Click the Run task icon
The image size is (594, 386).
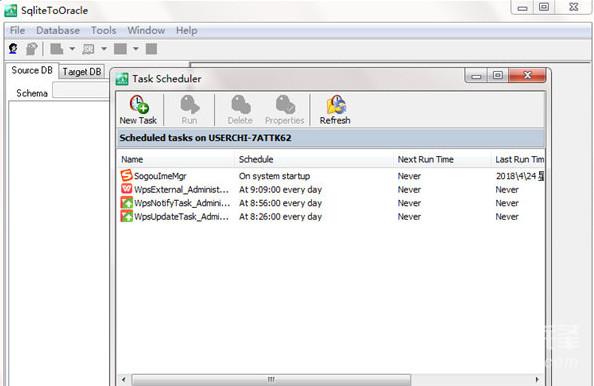(189, 105)
